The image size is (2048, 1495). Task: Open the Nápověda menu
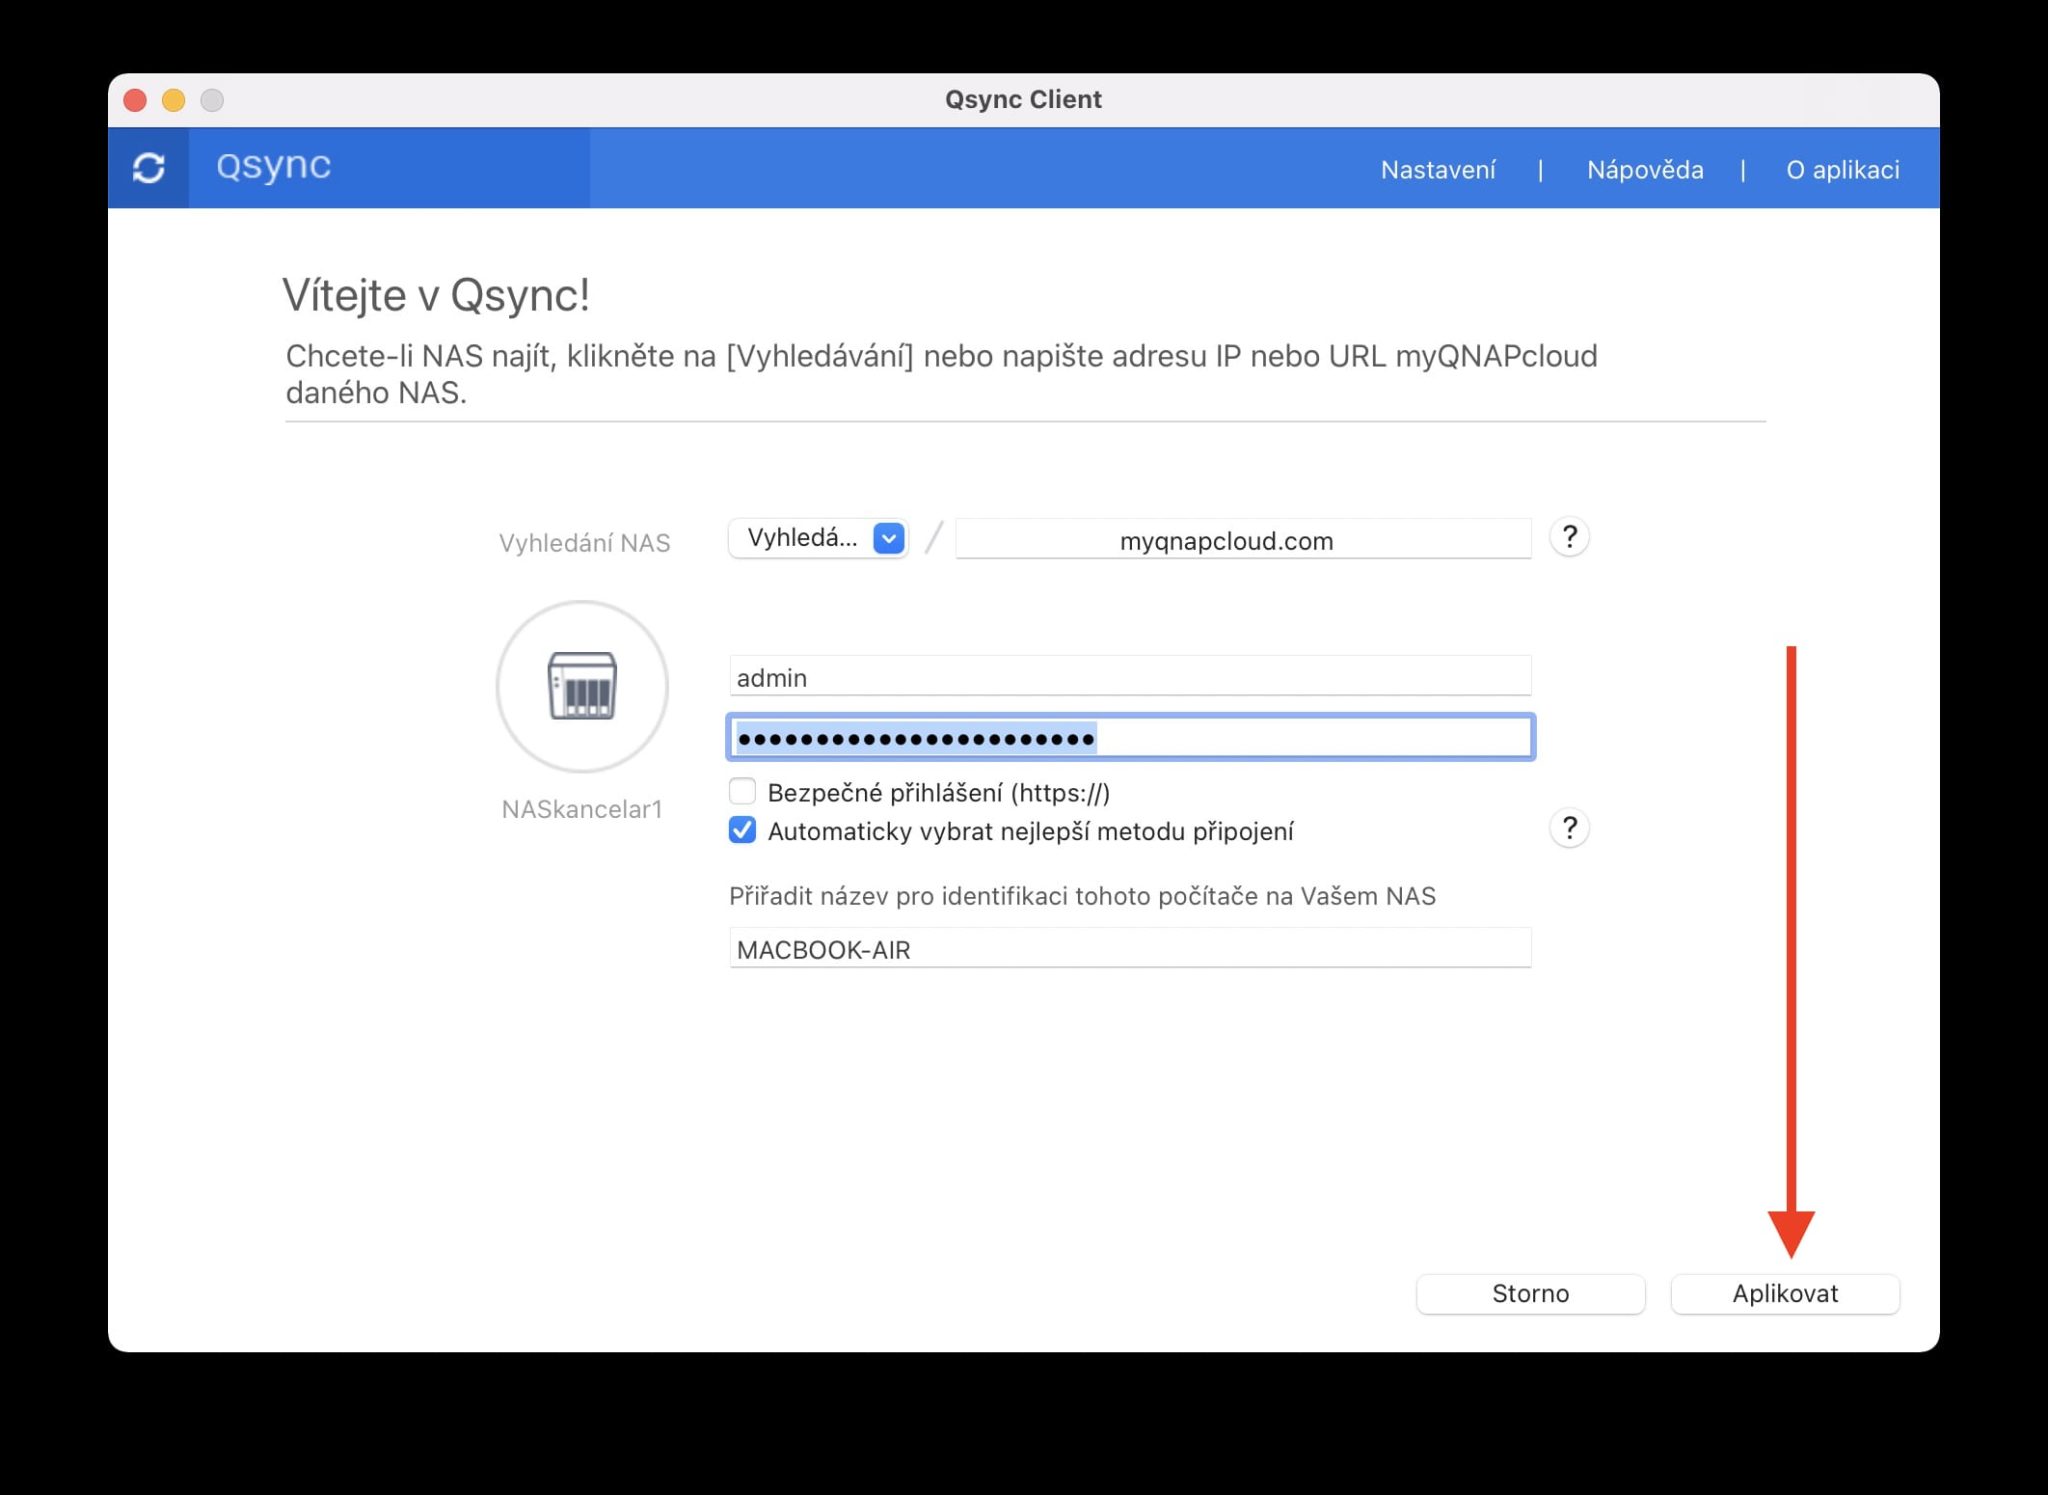(x=1645, y=169)
